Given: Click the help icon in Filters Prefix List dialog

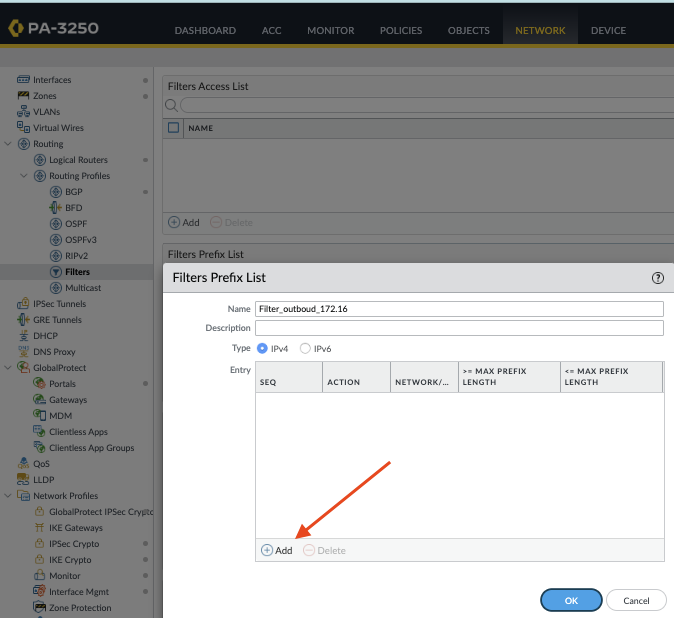Looking at the screenshot, I should pyautogui.click(x=657, y=278).
